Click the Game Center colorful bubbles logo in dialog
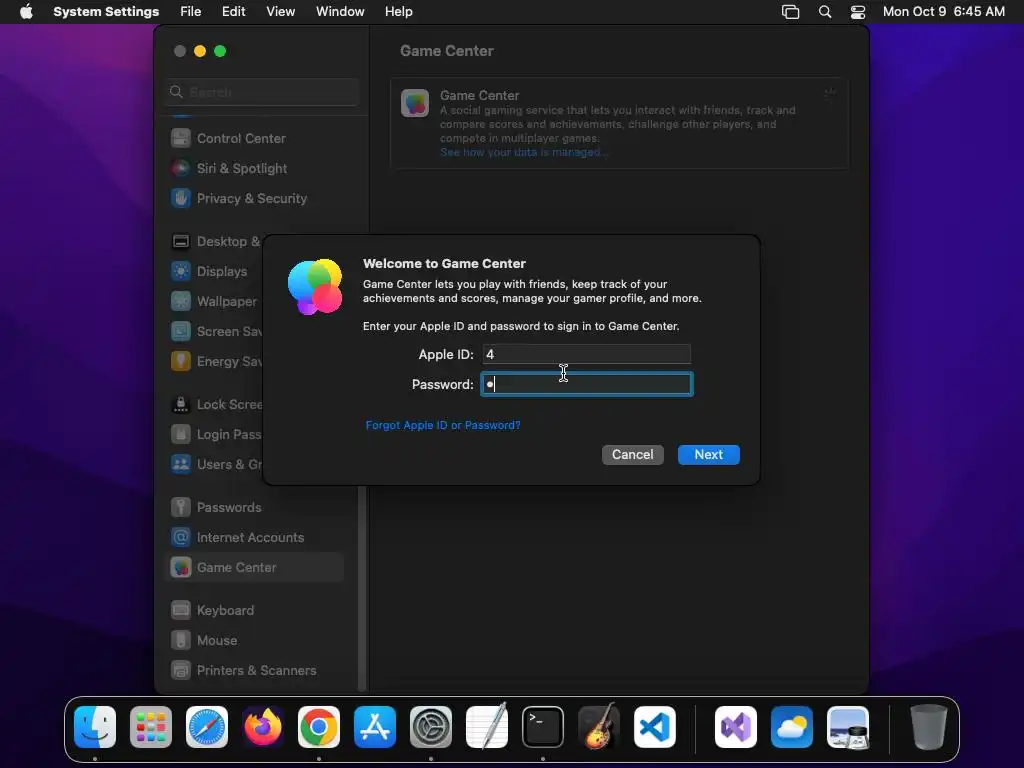1024x768 pixels. point(315,287)
